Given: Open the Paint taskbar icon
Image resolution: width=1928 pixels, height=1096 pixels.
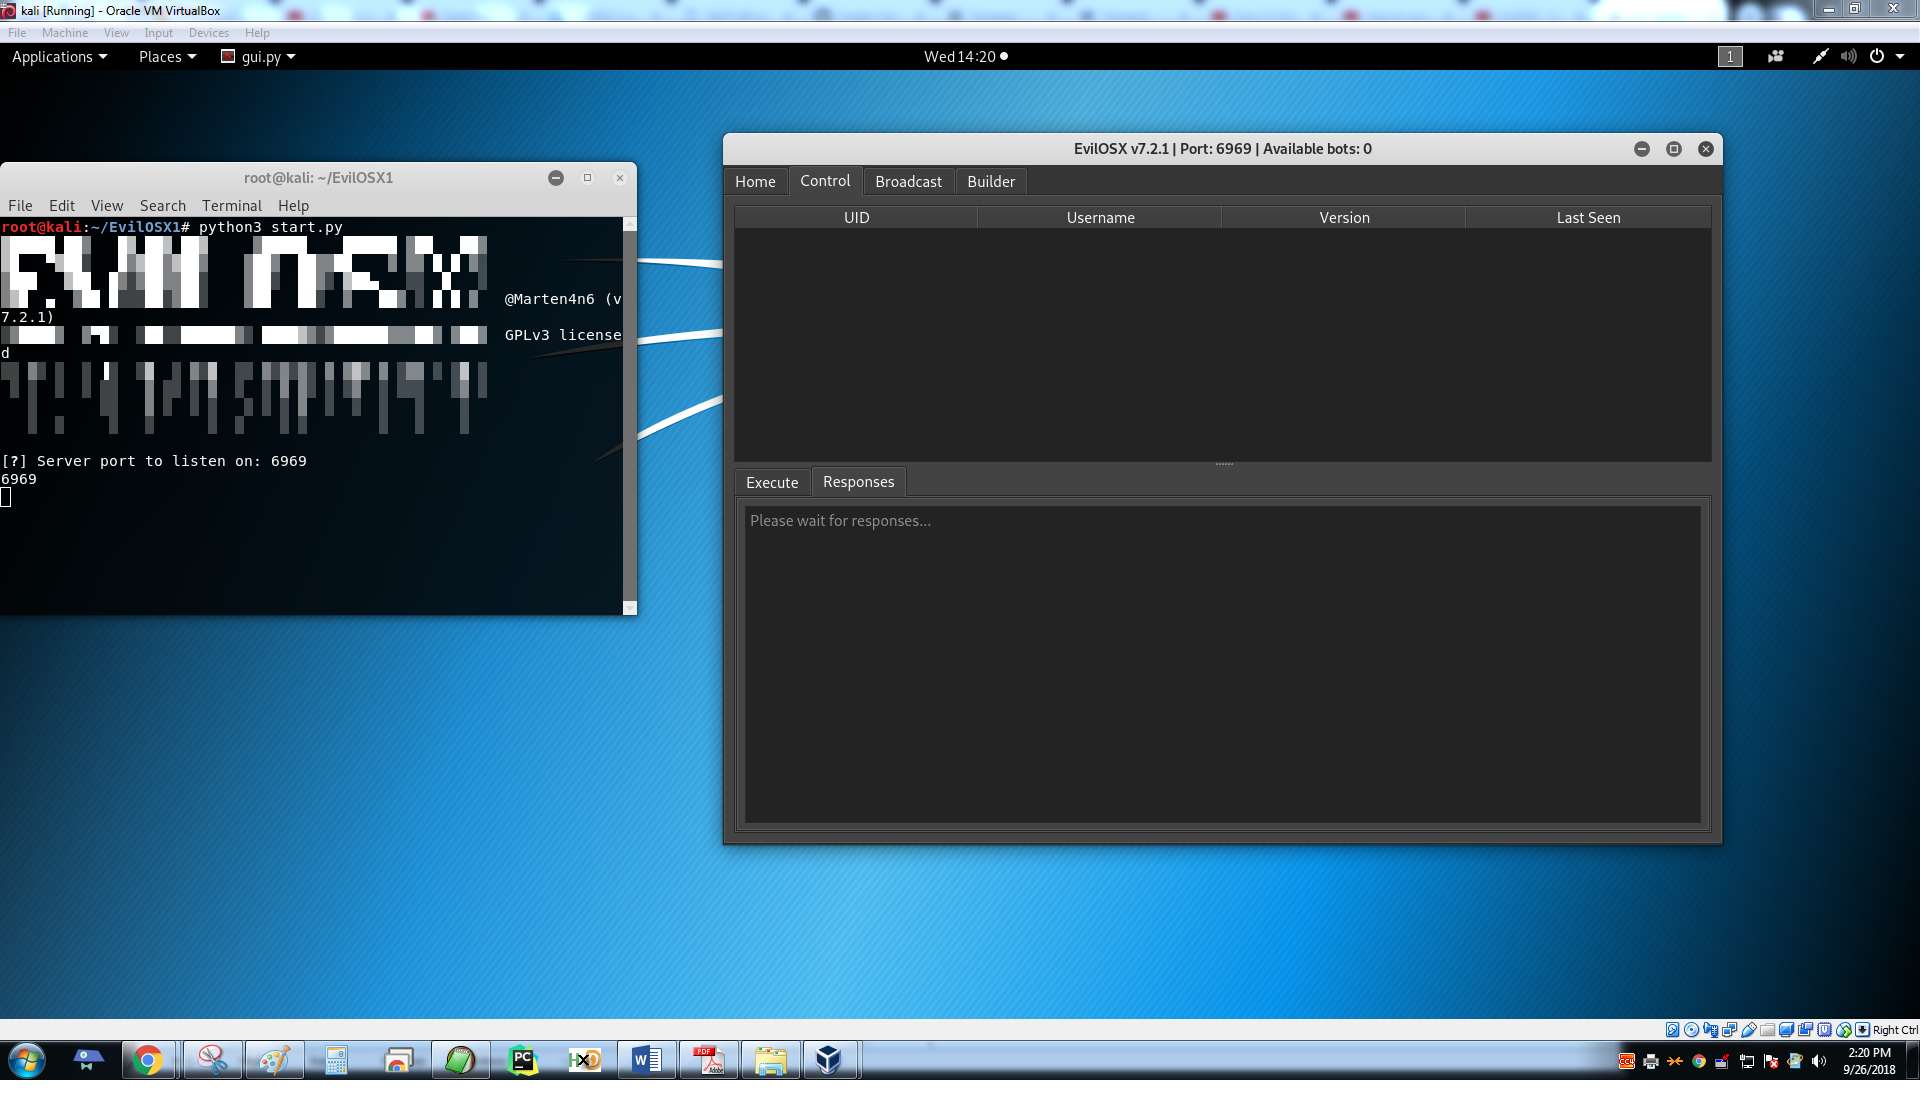Looking at the screenshot, I should tap(274, 1060).
